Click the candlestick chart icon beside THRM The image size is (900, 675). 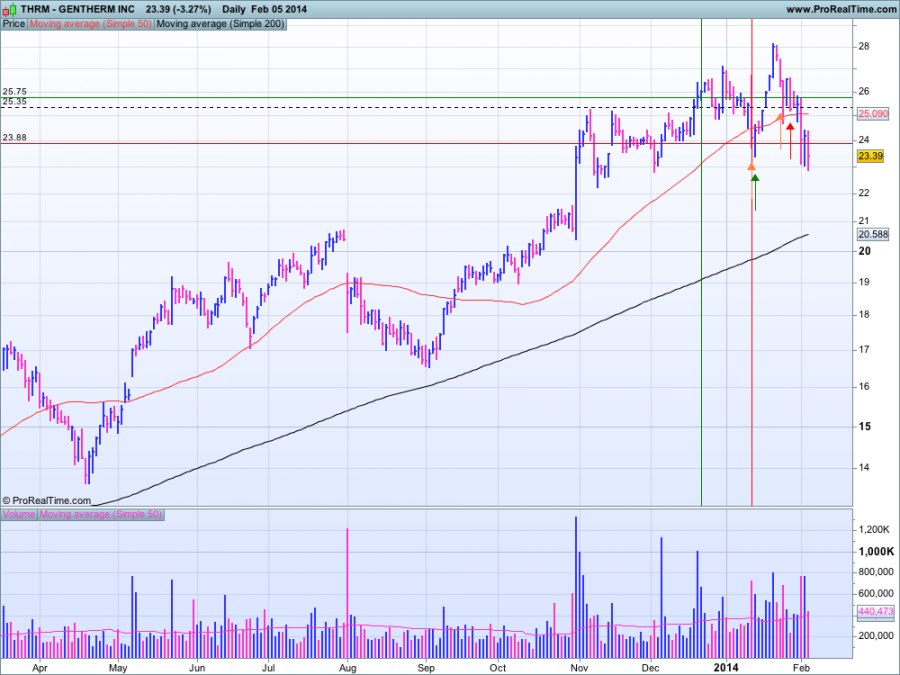9,9
